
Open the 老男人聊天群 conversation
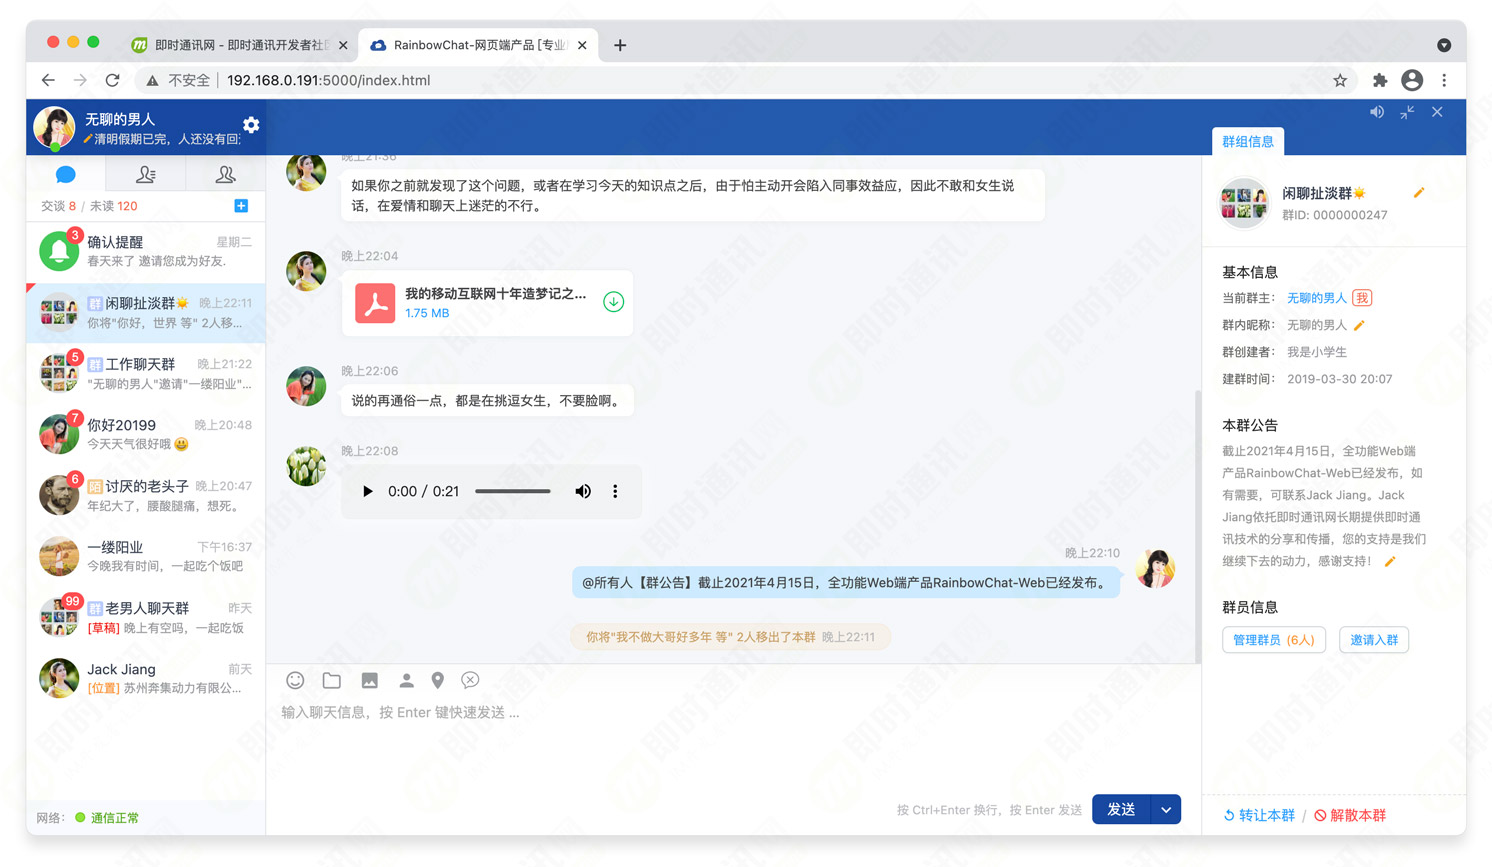[146, 617]
